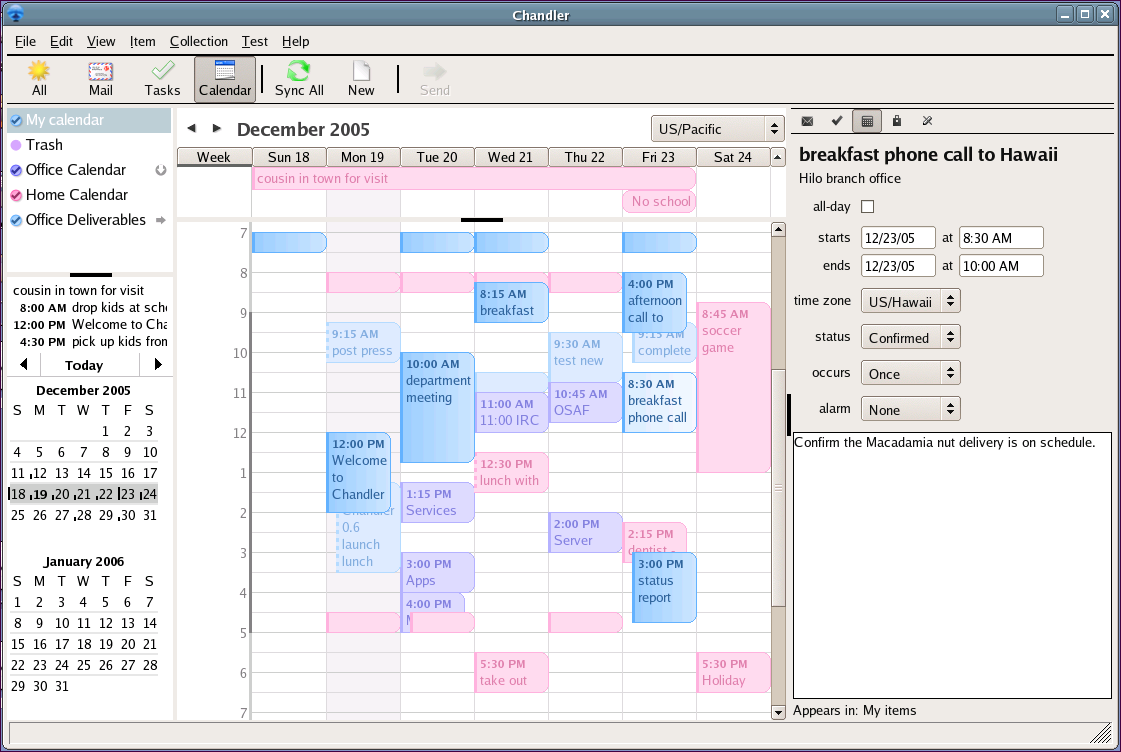Open the Tasks view

pyautogui.click(x=162, y=79)
